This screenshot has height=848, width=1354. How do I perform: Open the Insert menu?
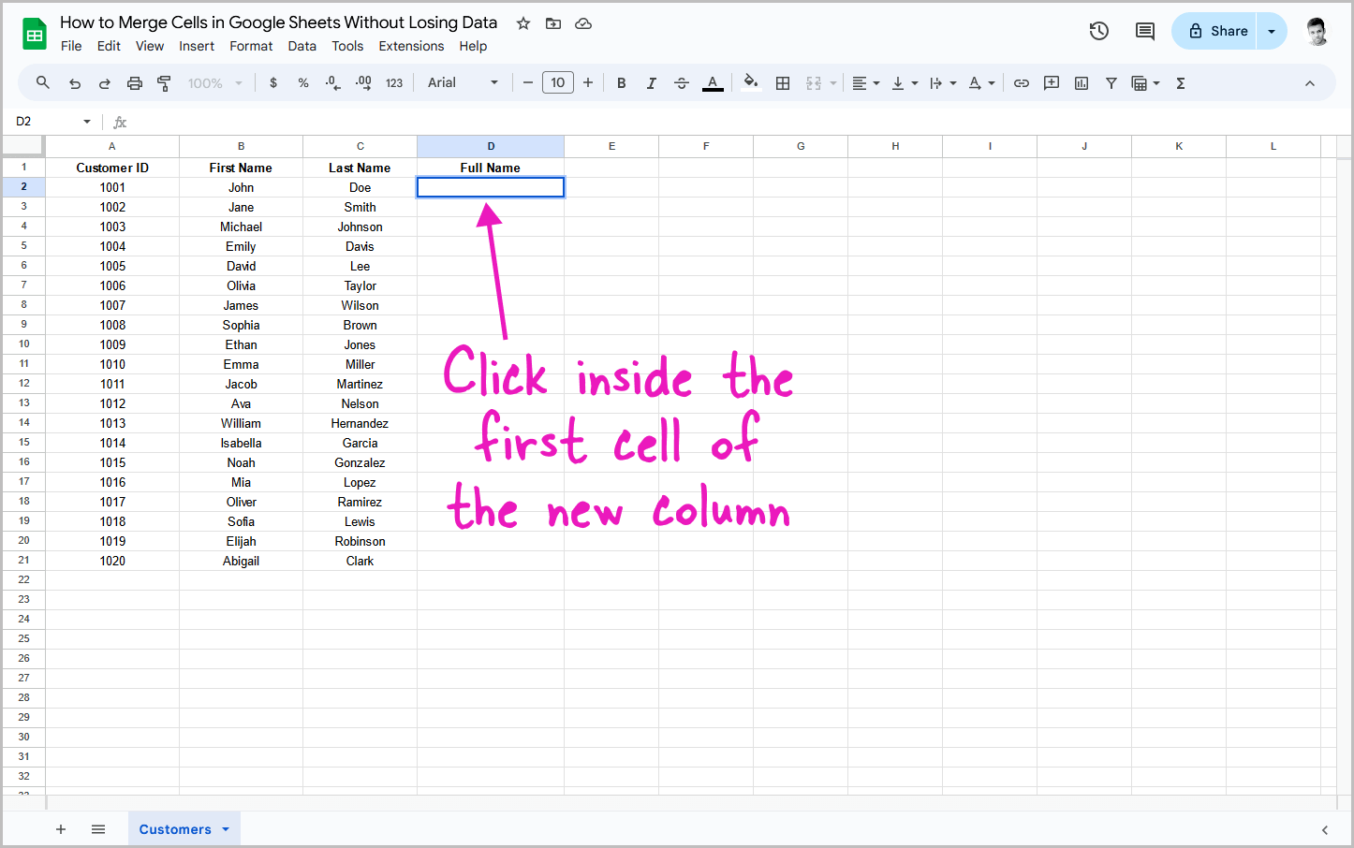click(197, 46)
